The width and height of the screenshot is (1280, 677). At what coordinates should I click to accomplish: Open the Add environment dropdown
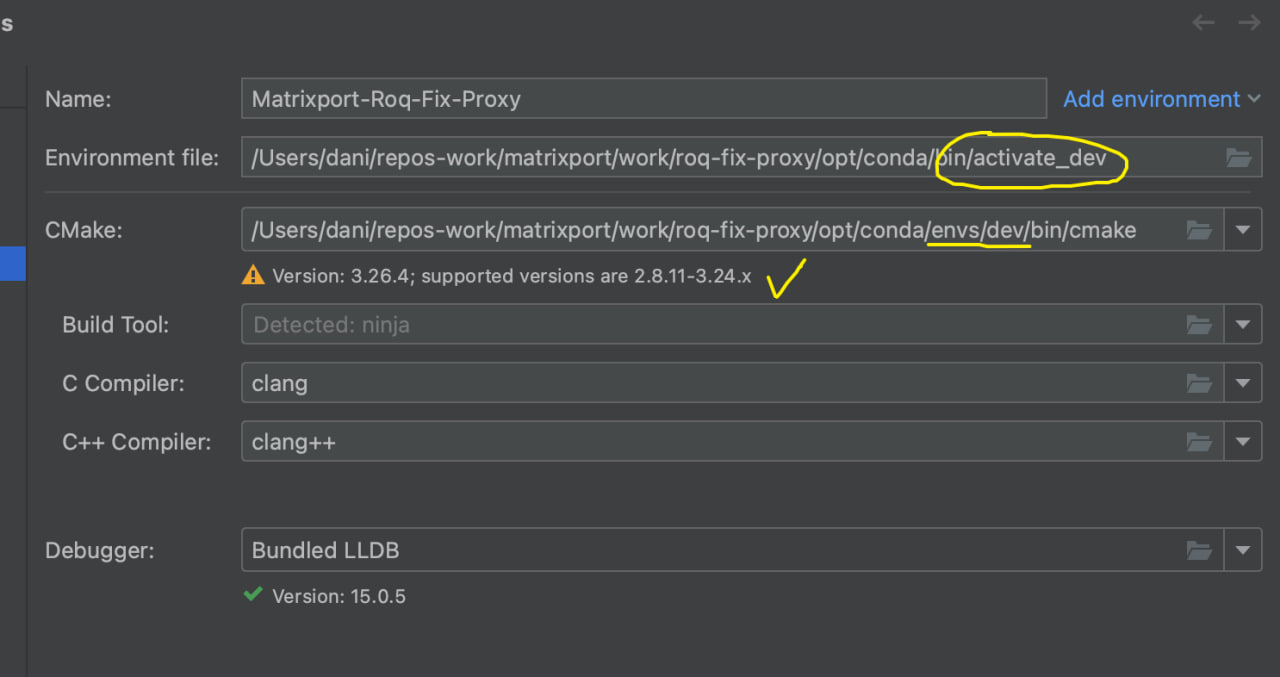pyautogui.click(x=1164, y=99)
